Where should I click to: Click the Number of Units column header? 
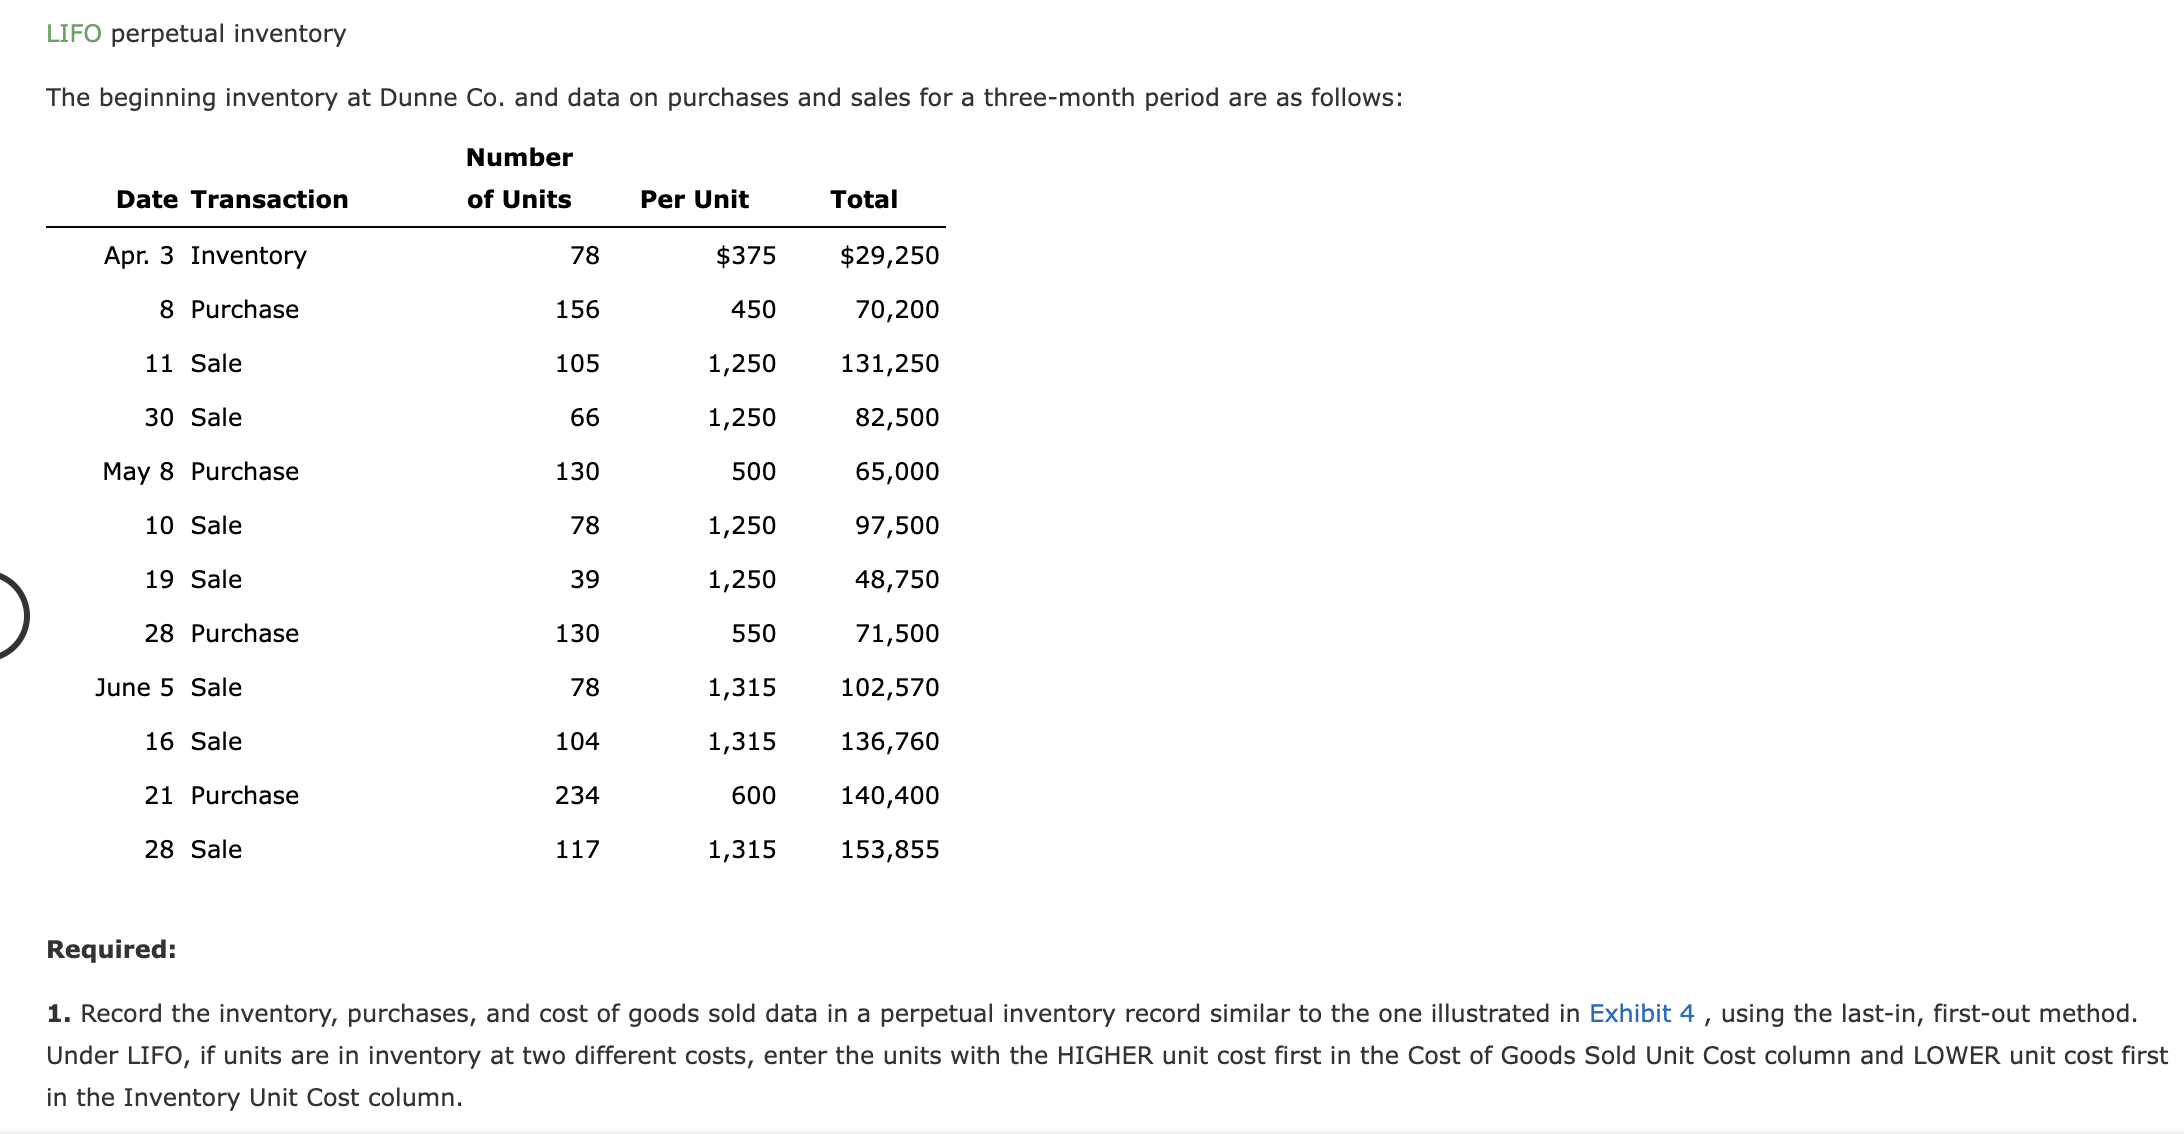click(x=519, y=178)
